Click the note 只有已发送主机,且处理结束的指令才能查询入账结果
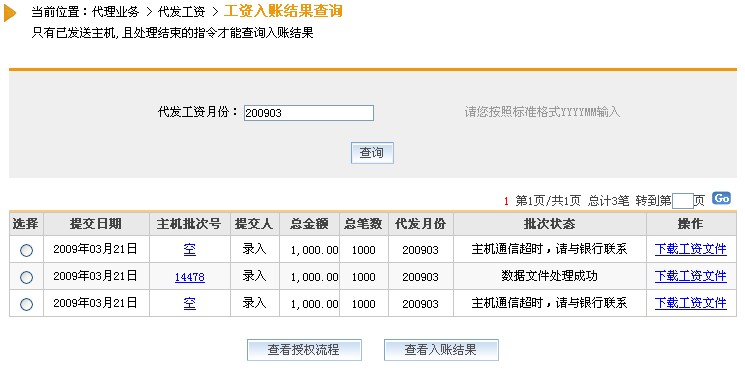Image resolution: width=745 pixels, height=385 pixels. click(x=172, y=33)
